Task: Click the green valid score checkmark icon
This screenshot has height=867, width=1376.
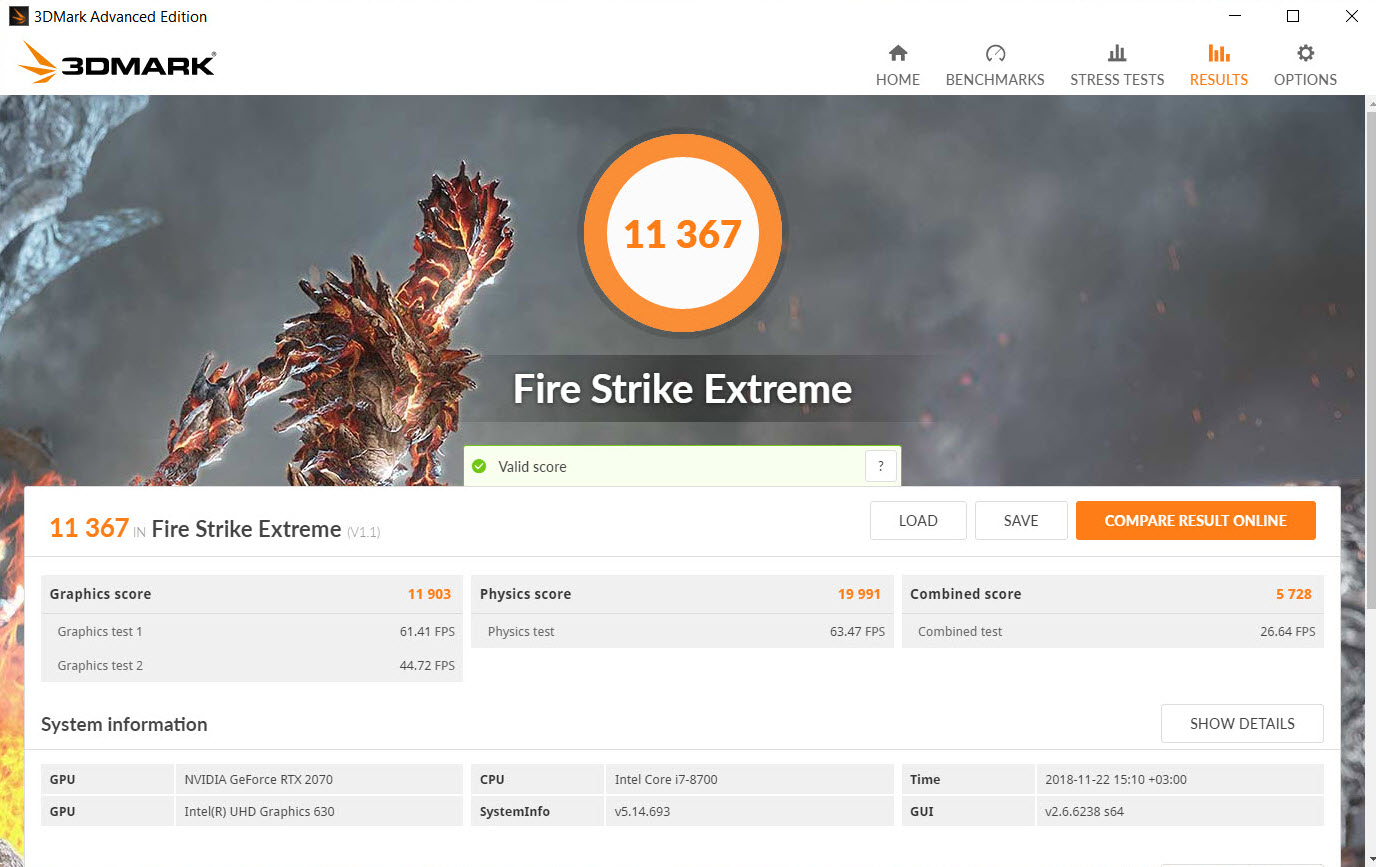Action: pyautogui.click(x=479, y=466)
